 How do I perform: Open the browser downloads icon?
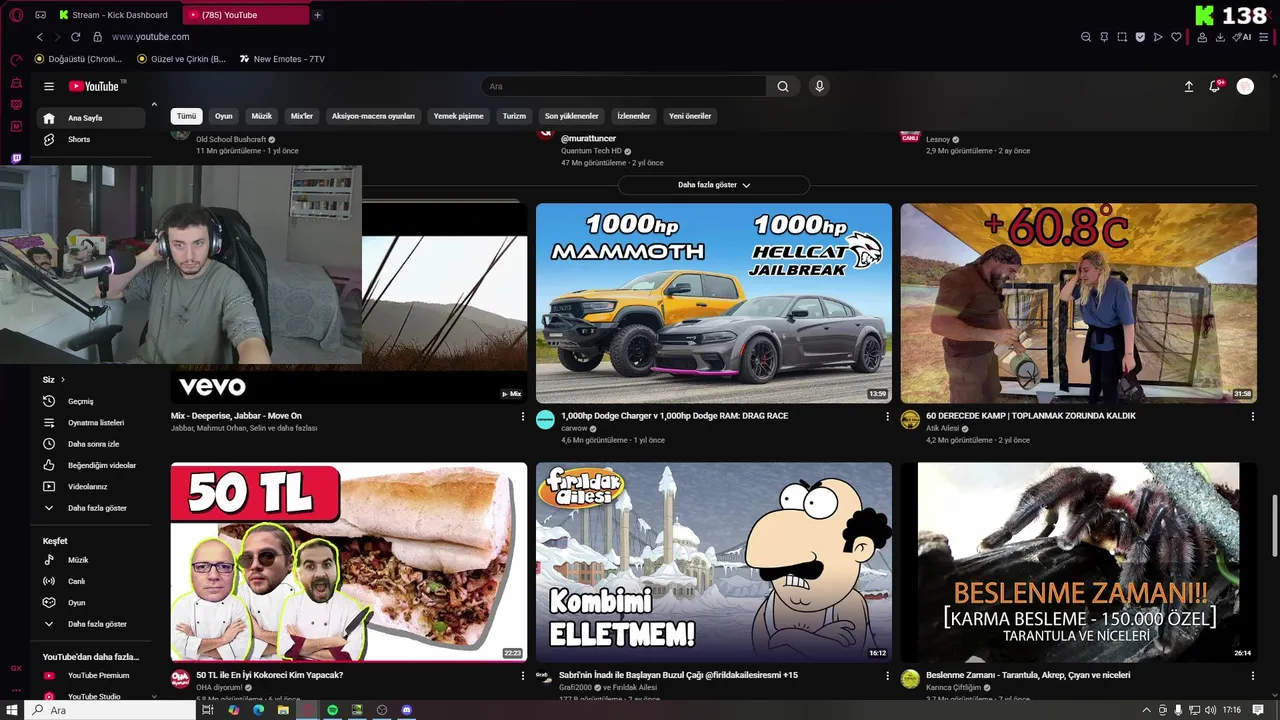click(1220, 37)
